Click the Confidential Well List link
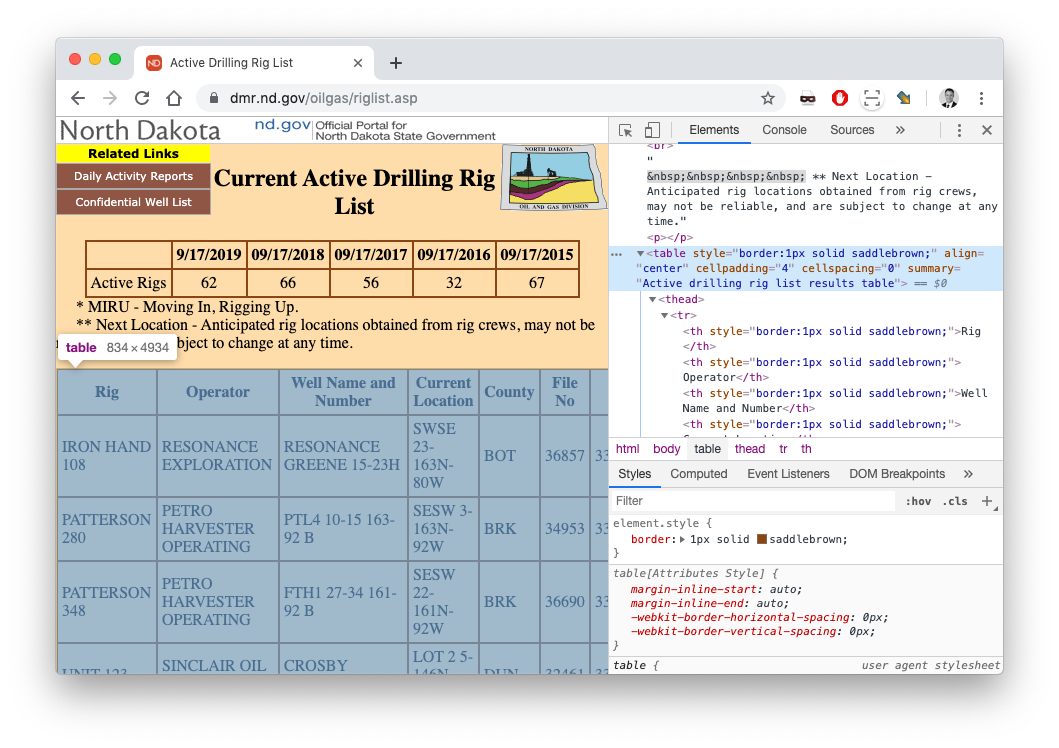 (x=133, y=201)
